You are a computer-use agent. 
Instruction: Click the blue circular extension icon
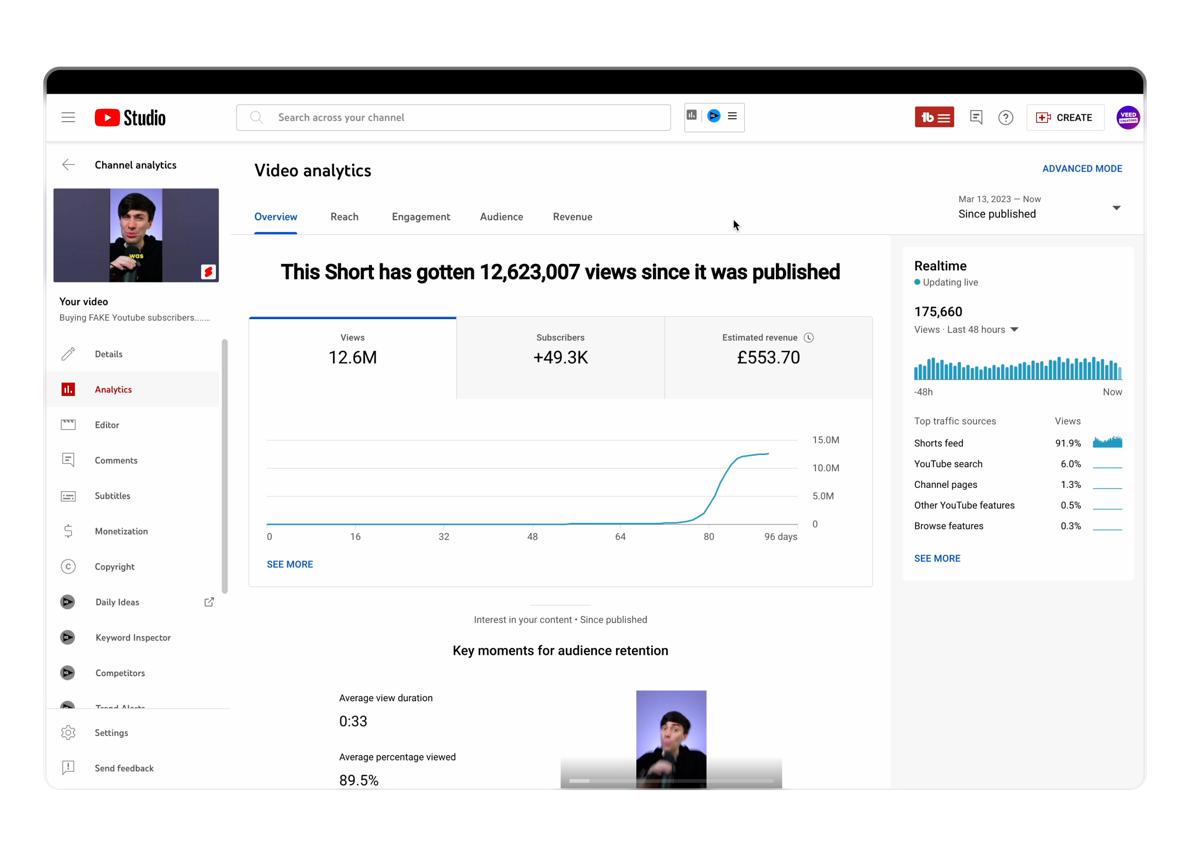pyautogui.click(x=714, y=116)
